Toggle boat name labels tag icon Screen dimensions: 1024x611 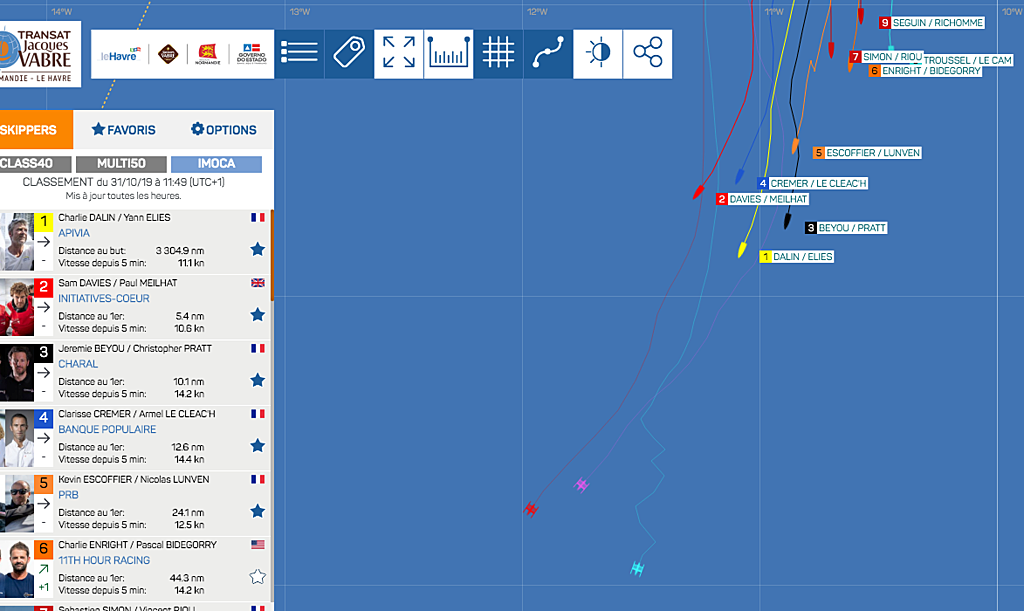(349, 54)
